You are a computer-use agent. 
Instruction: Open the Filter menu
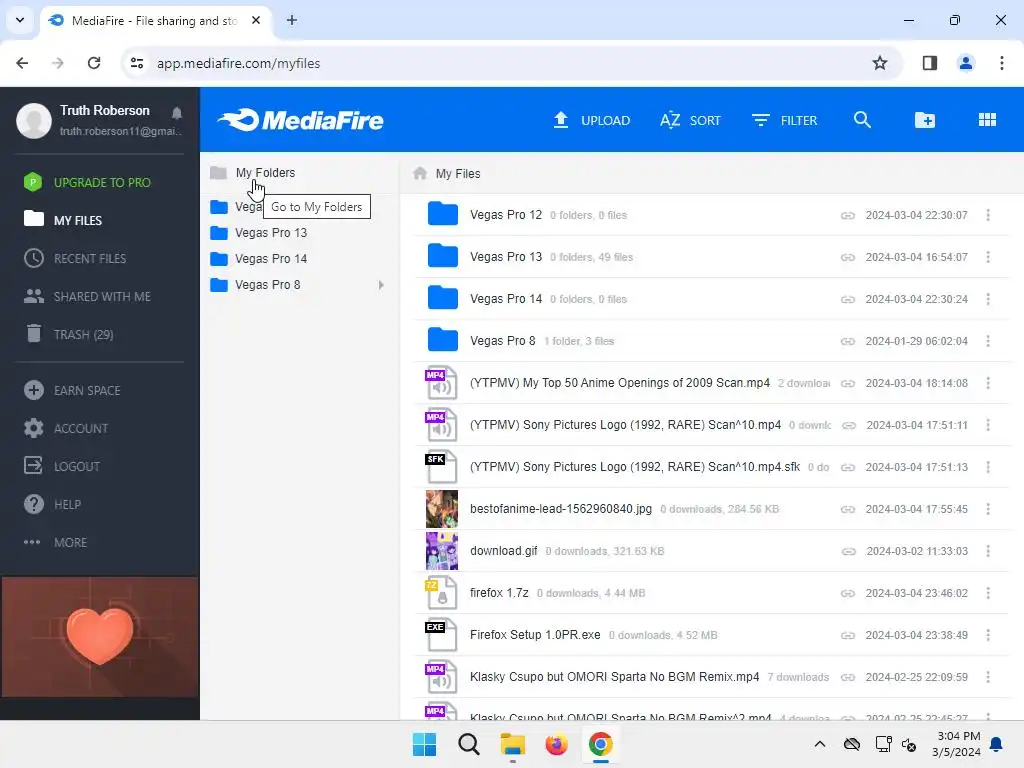click(784, 120)
